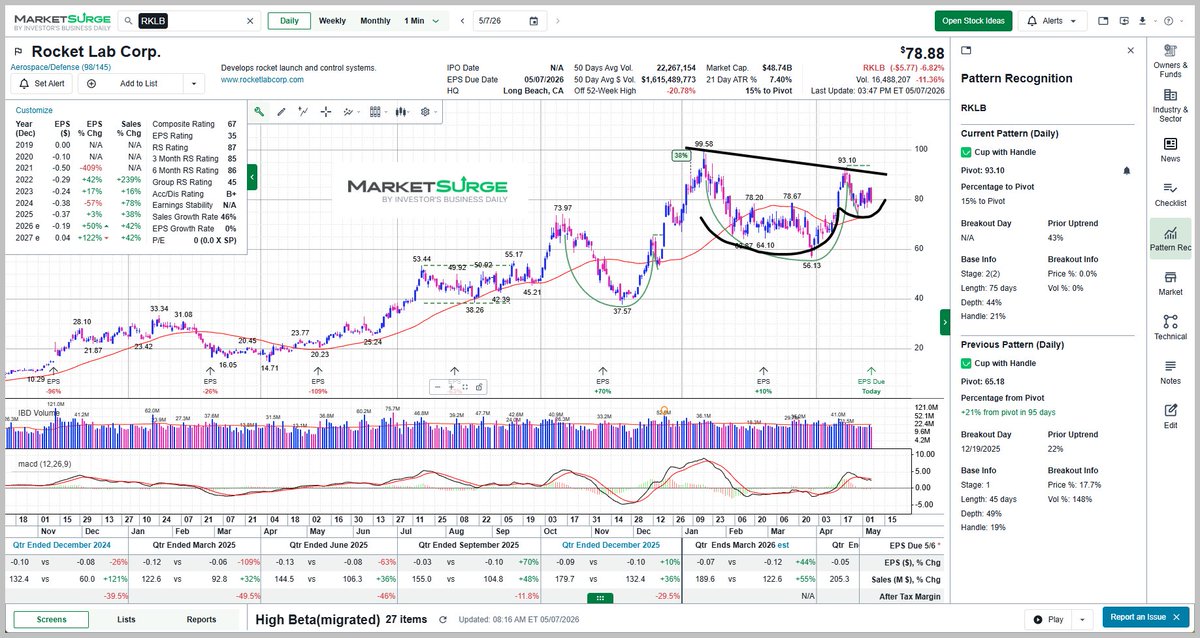Screen dimensions: 1200x638
Task: Switch chart to Weekly timeframe
Action: click(x=332, y=20)
